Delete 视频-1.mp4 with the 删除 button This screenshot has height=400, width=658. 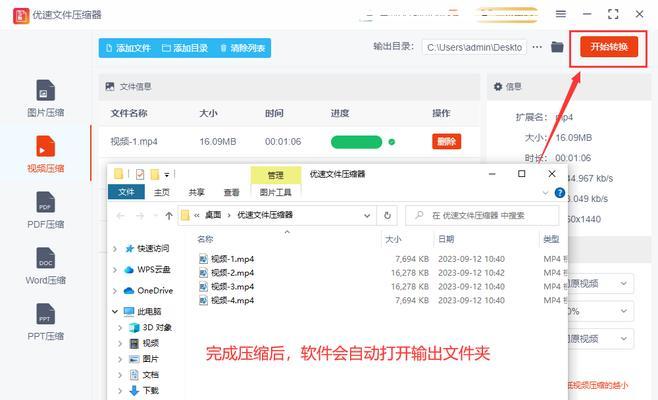coord(446,141)
